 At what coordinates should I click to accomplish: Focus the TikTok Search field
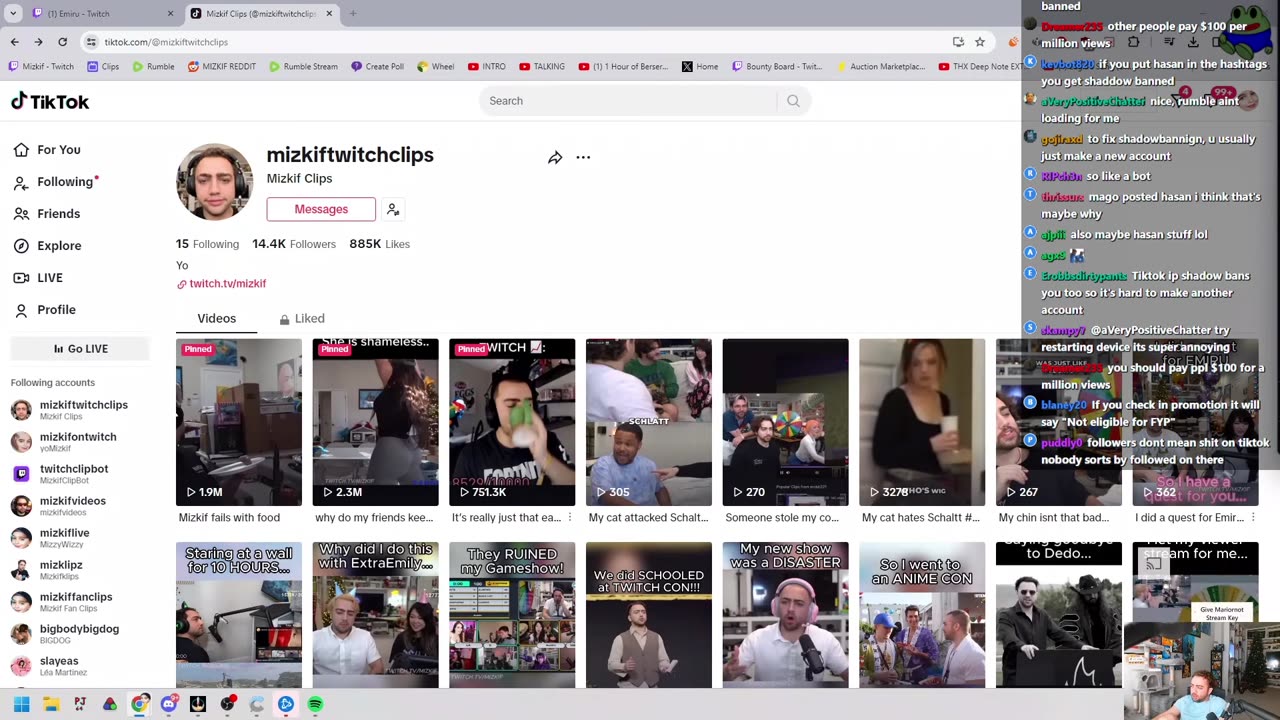pyautogui.click(x=630, y=101)
